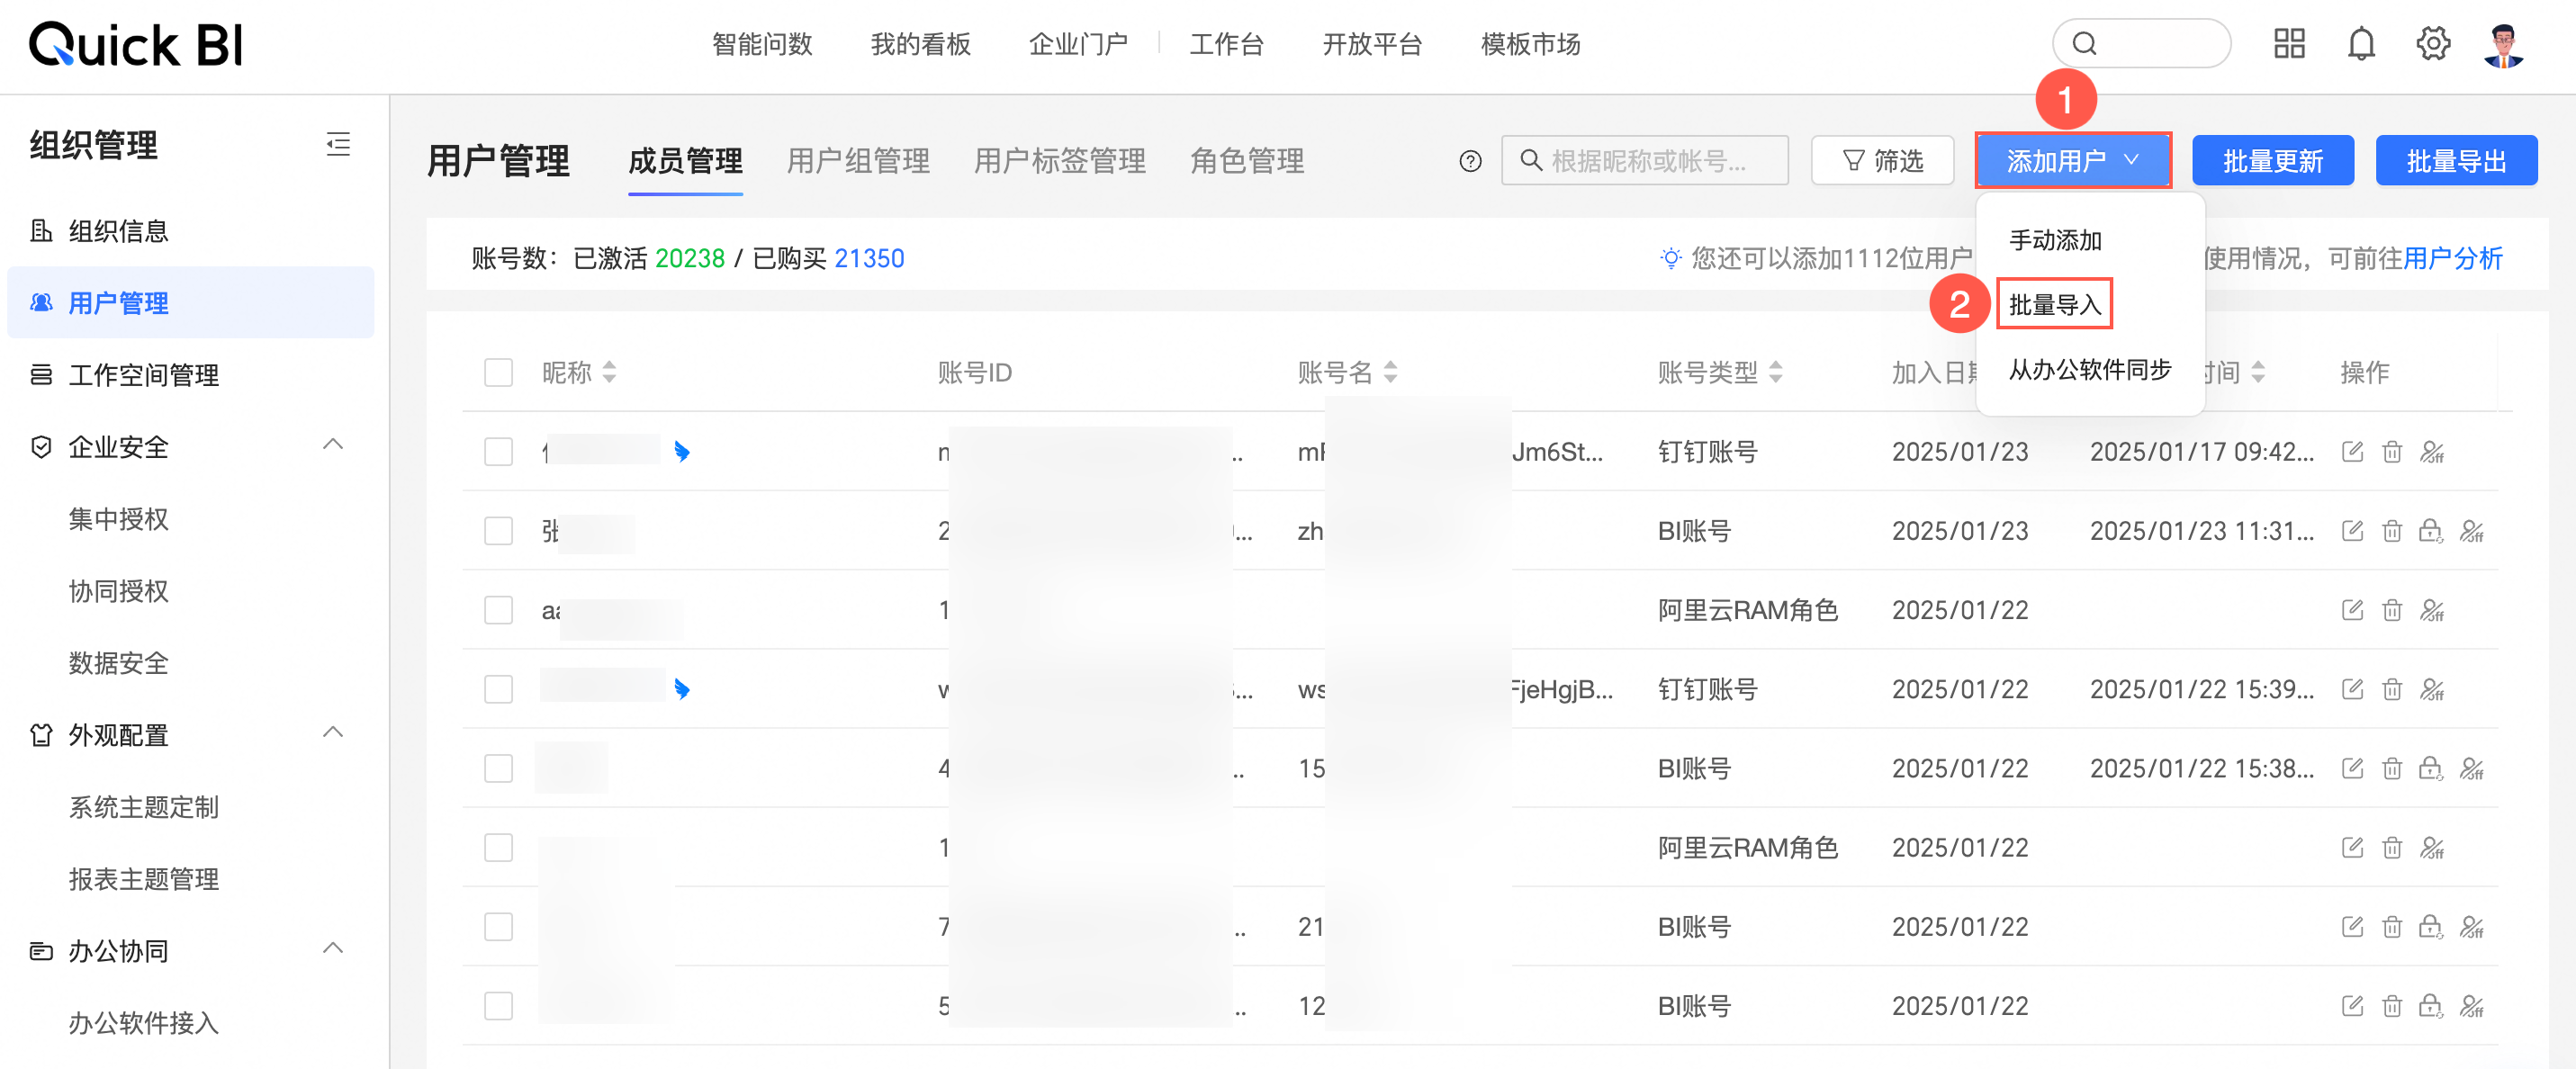Open the 添加用户 dropdown button
The width and height of the screenshot is (2576, 1069).
coord(2072,161)
